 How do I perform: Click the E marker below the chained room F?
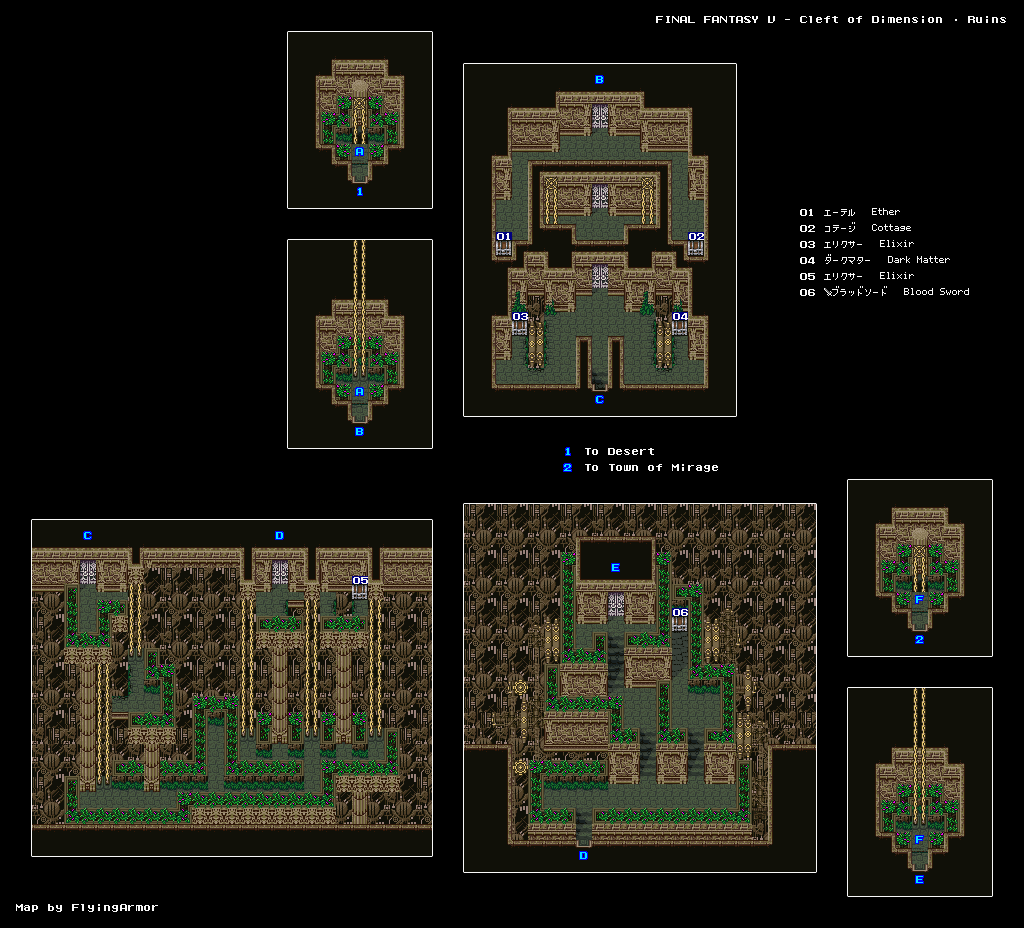(x=920, y=880)
